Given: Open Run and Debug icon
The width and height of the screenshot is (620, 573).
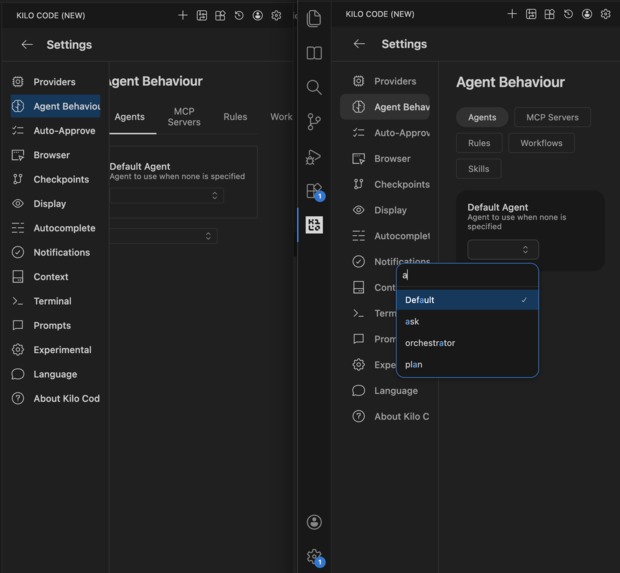Looking at the screenshot, I should click(x=314, y=157).
